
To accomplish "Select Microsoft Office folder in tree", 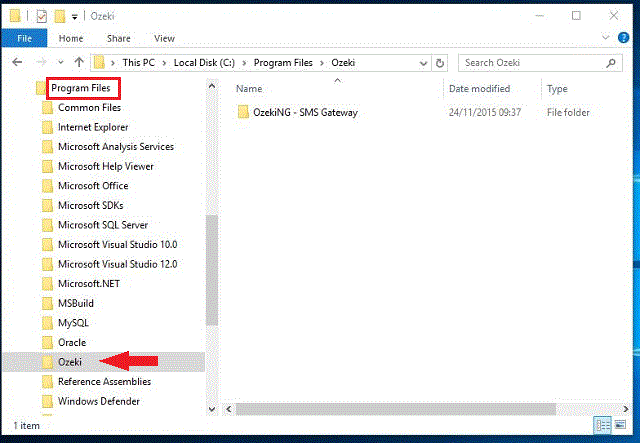I will (93, 186).
